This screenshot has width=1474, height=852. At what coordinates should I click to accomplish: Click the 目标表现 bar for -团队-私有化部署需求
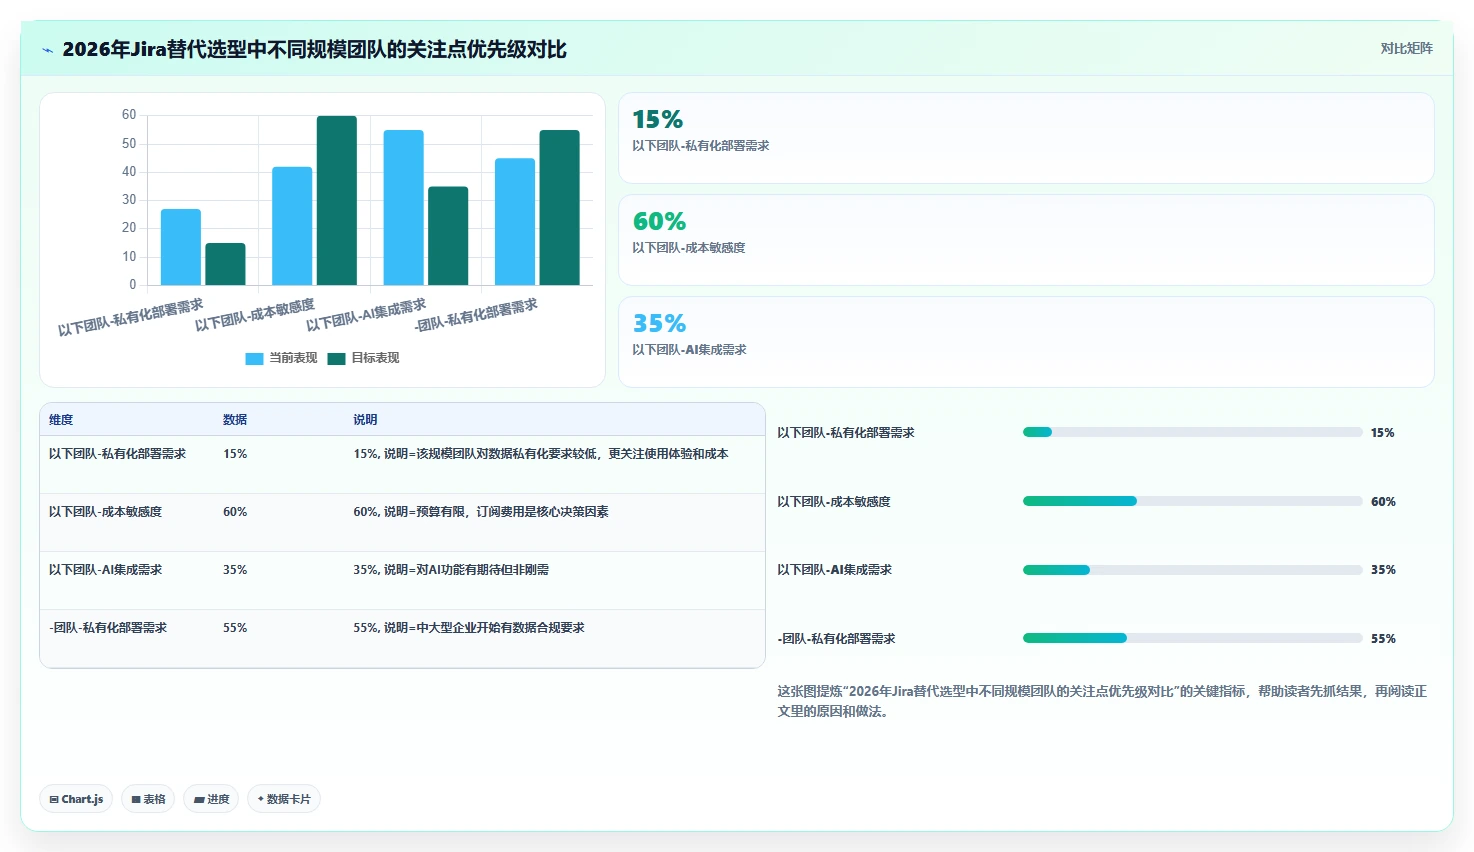[x=559, y=207]
